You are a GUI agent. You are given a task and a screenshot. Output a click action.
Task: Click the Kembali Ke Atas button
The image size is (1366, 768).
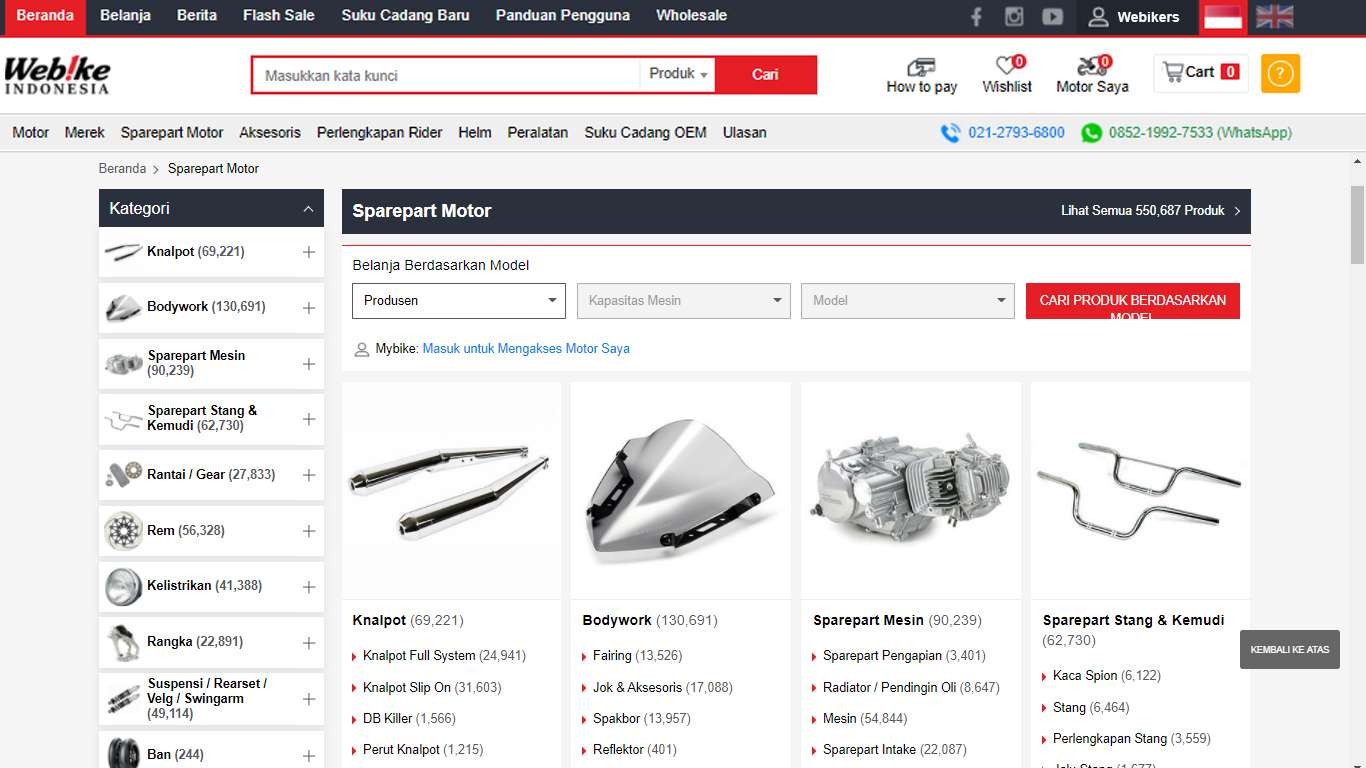pos(1290,650)
